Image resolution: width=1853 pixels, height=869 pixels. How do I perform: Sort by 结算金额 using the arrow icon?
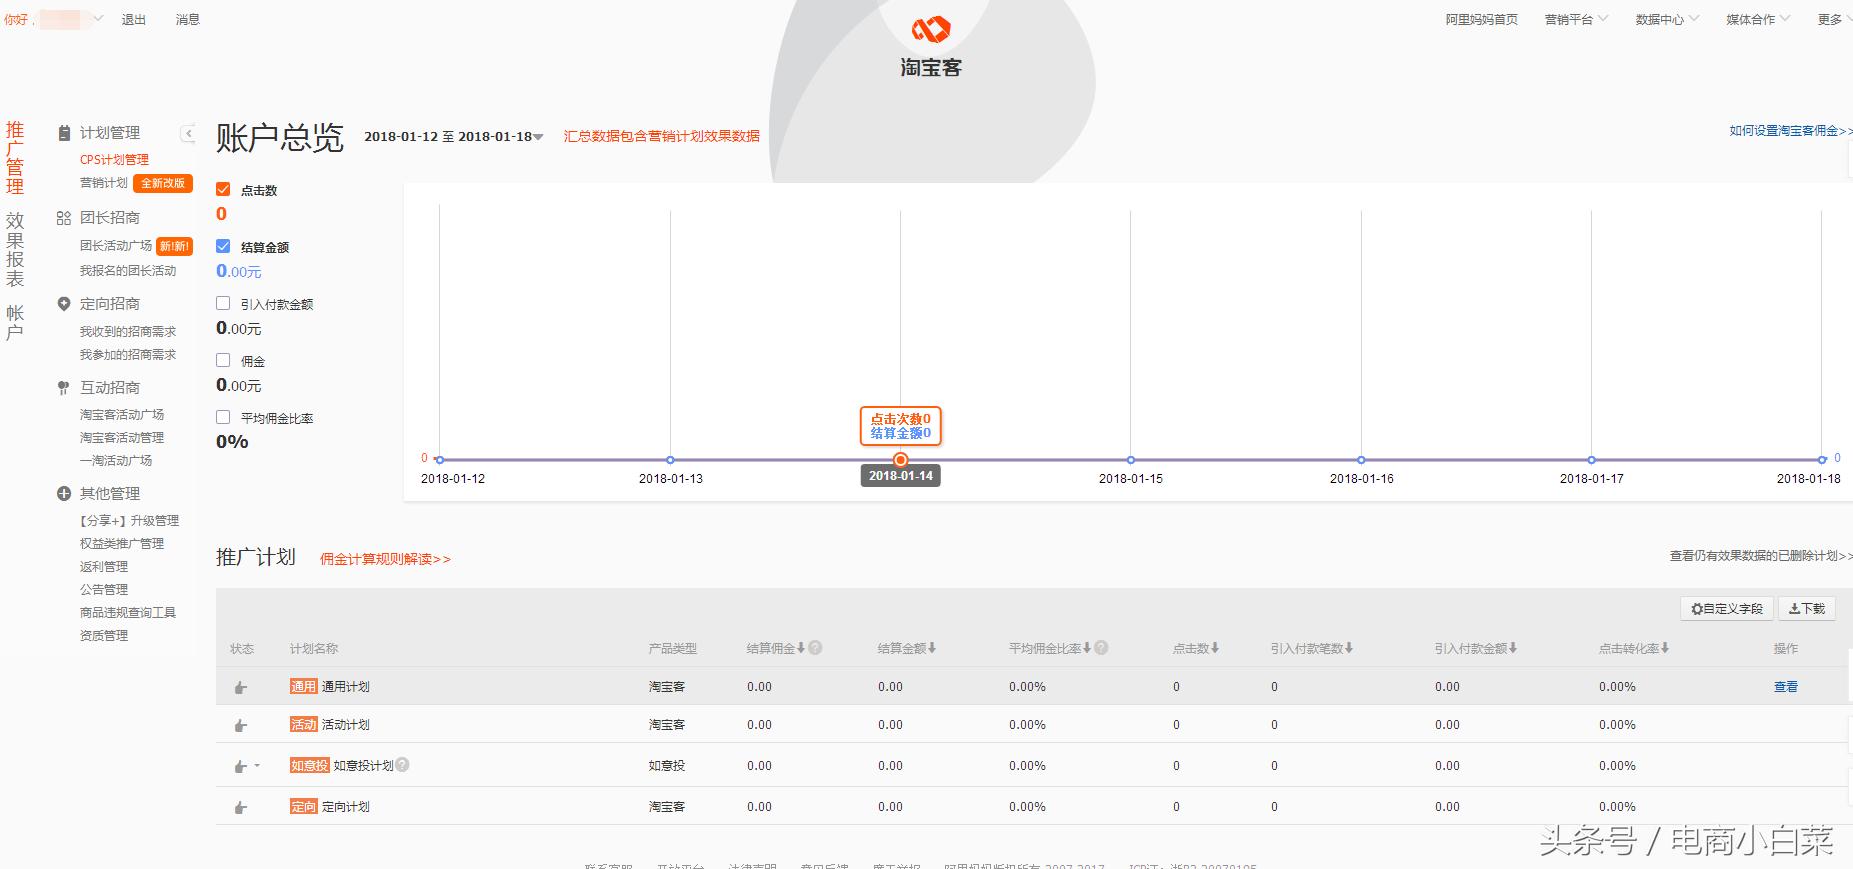(932, 648)
